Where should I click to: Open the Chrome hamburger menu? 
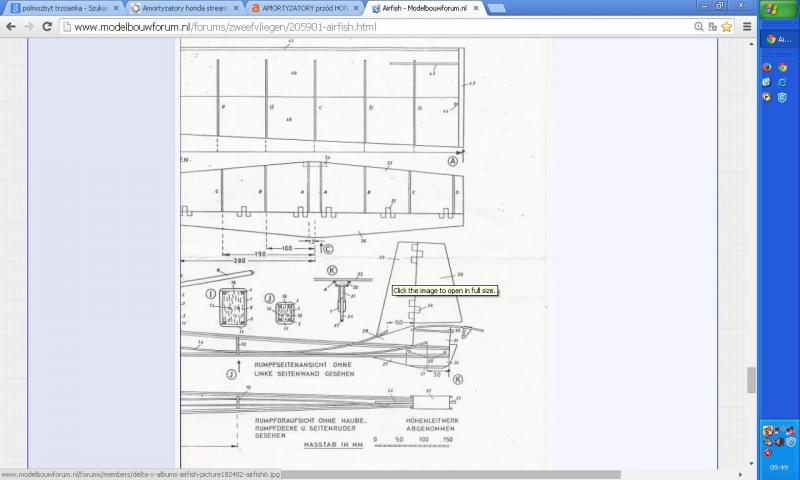click(746, 26)
